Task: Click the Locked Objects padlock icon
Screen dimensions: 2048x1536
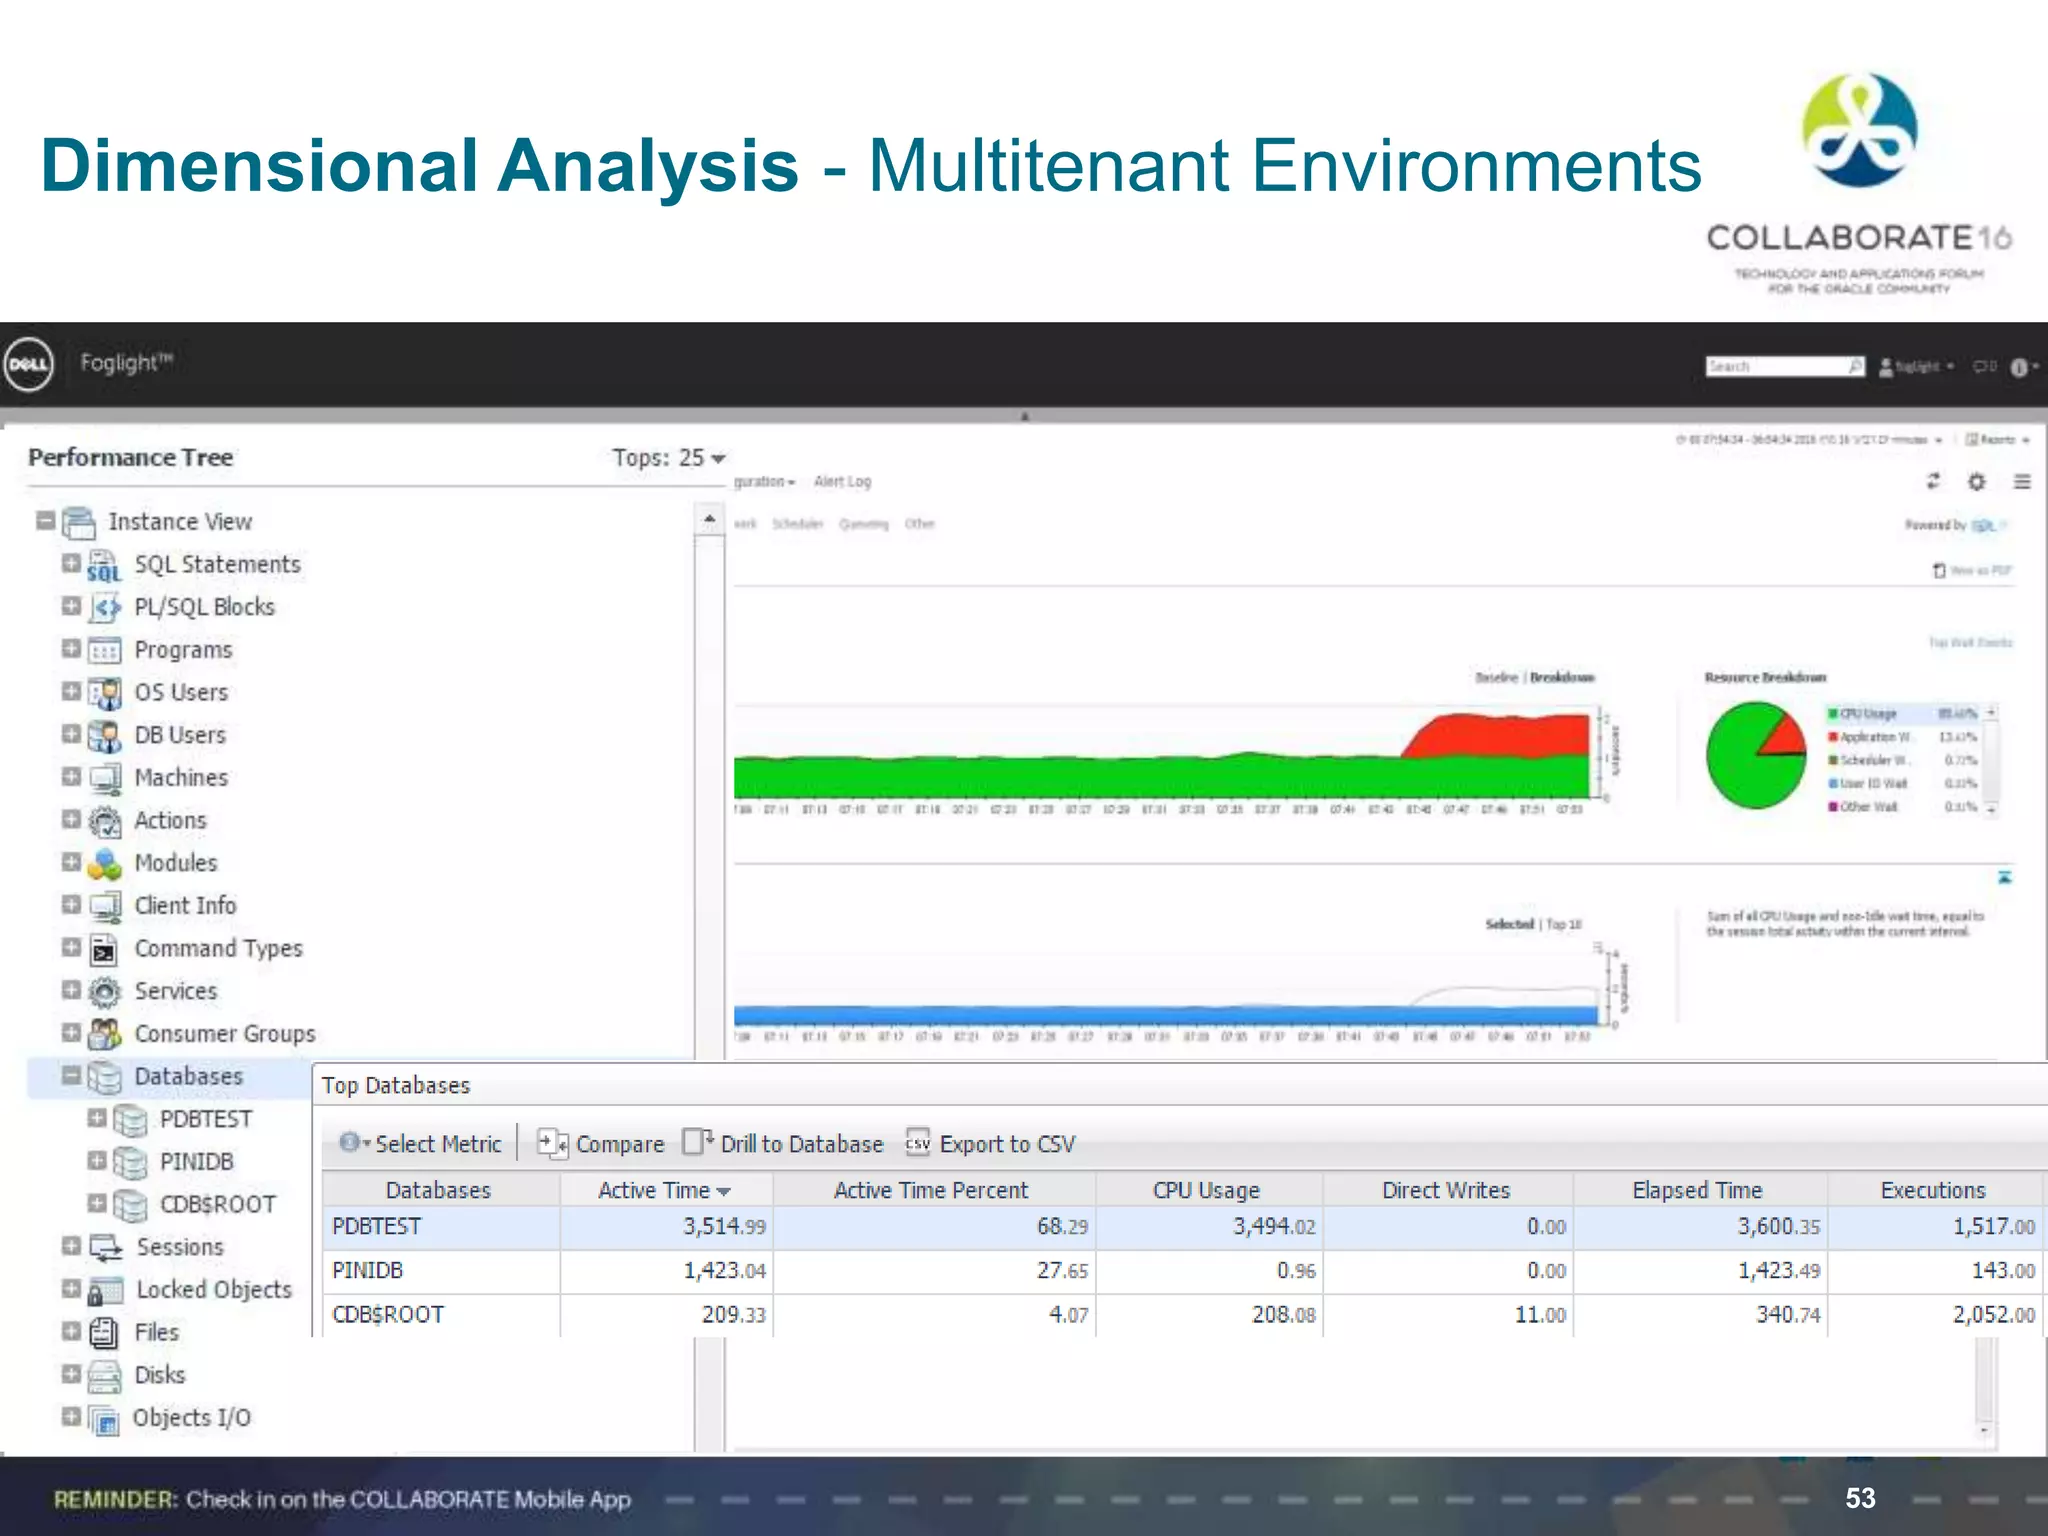Action: tap(105, 1291)
